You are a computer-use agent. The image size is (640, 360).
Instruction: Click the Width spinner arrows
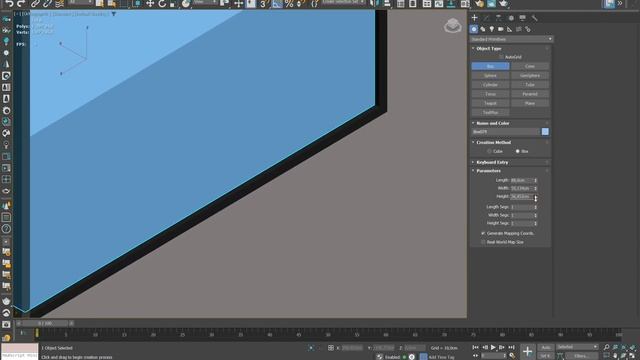click(x=536, y=188)
